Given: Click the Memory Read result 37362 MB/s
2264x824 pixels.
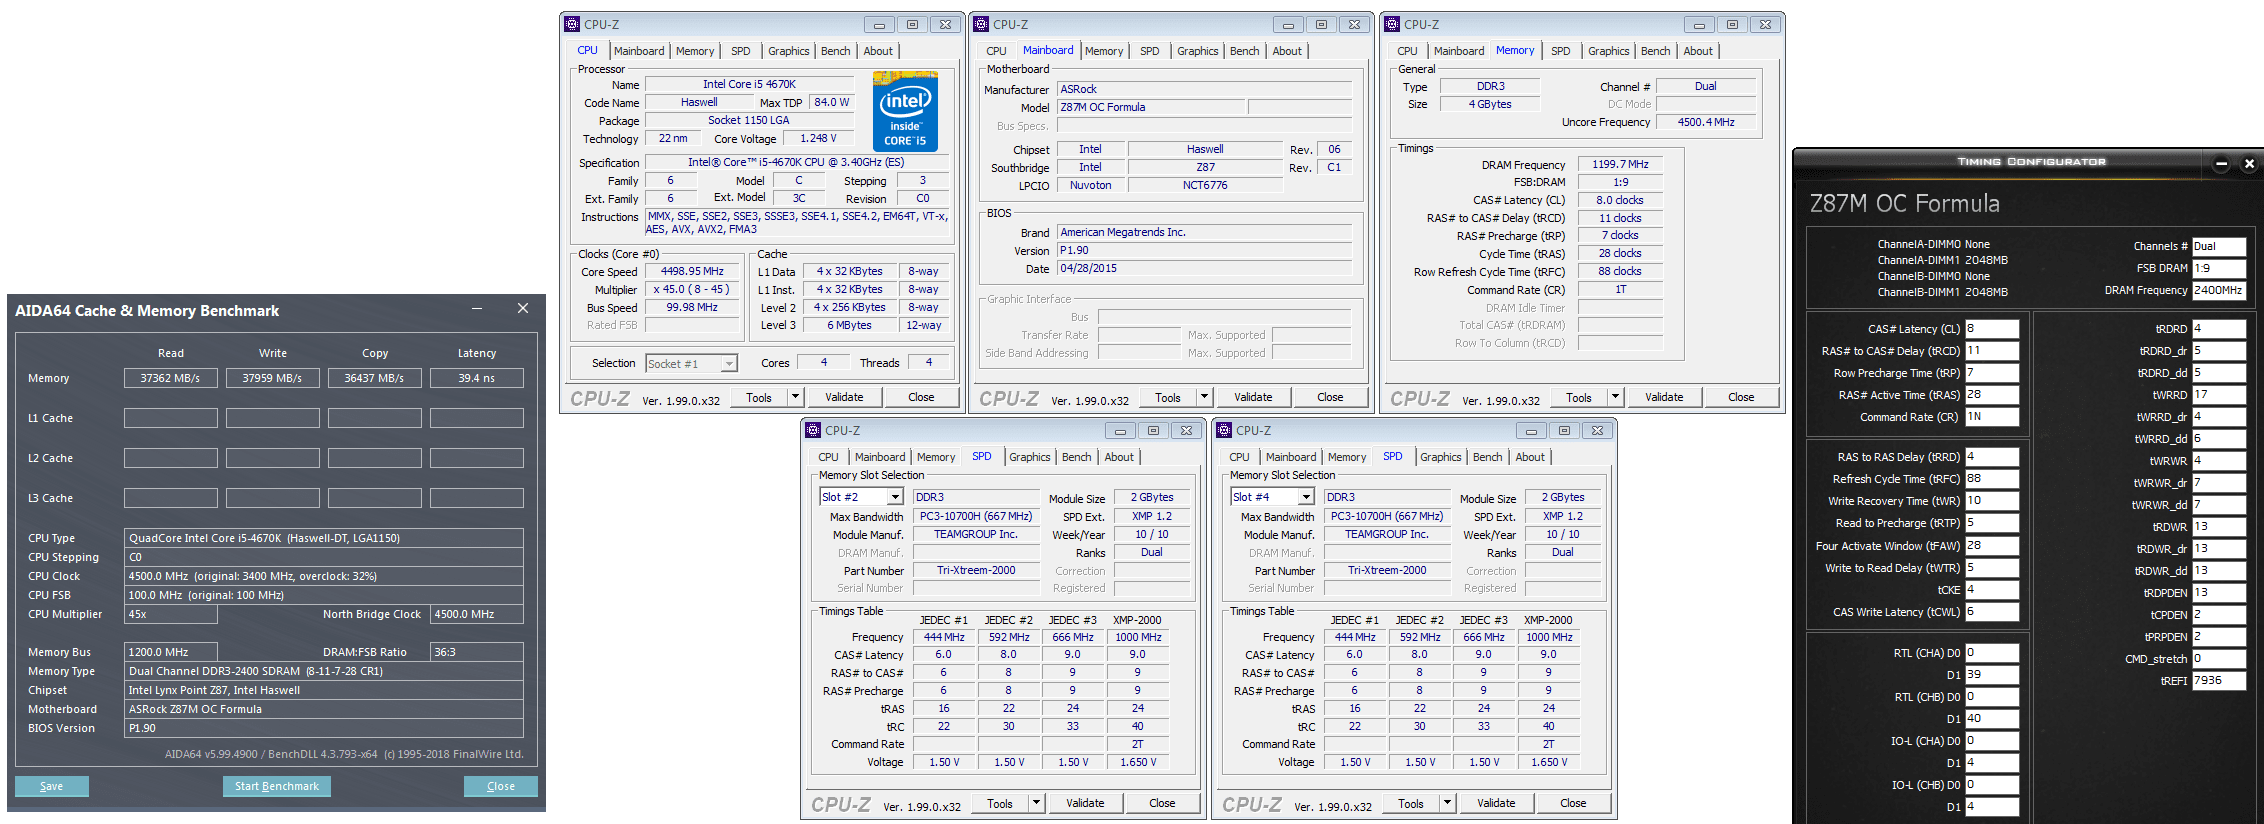Looking at the screenshot, I should tap(170, 378).
